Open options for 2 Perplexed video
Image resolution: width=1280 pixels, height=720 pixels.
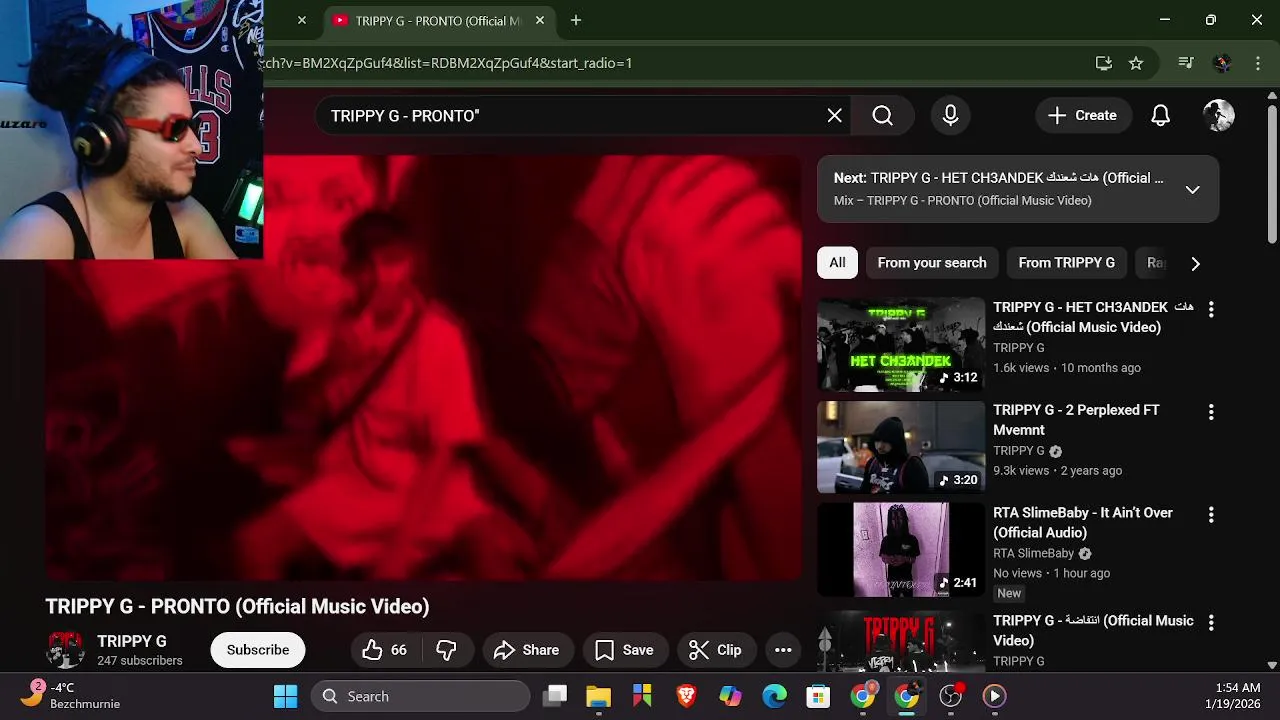[1211, 412]
